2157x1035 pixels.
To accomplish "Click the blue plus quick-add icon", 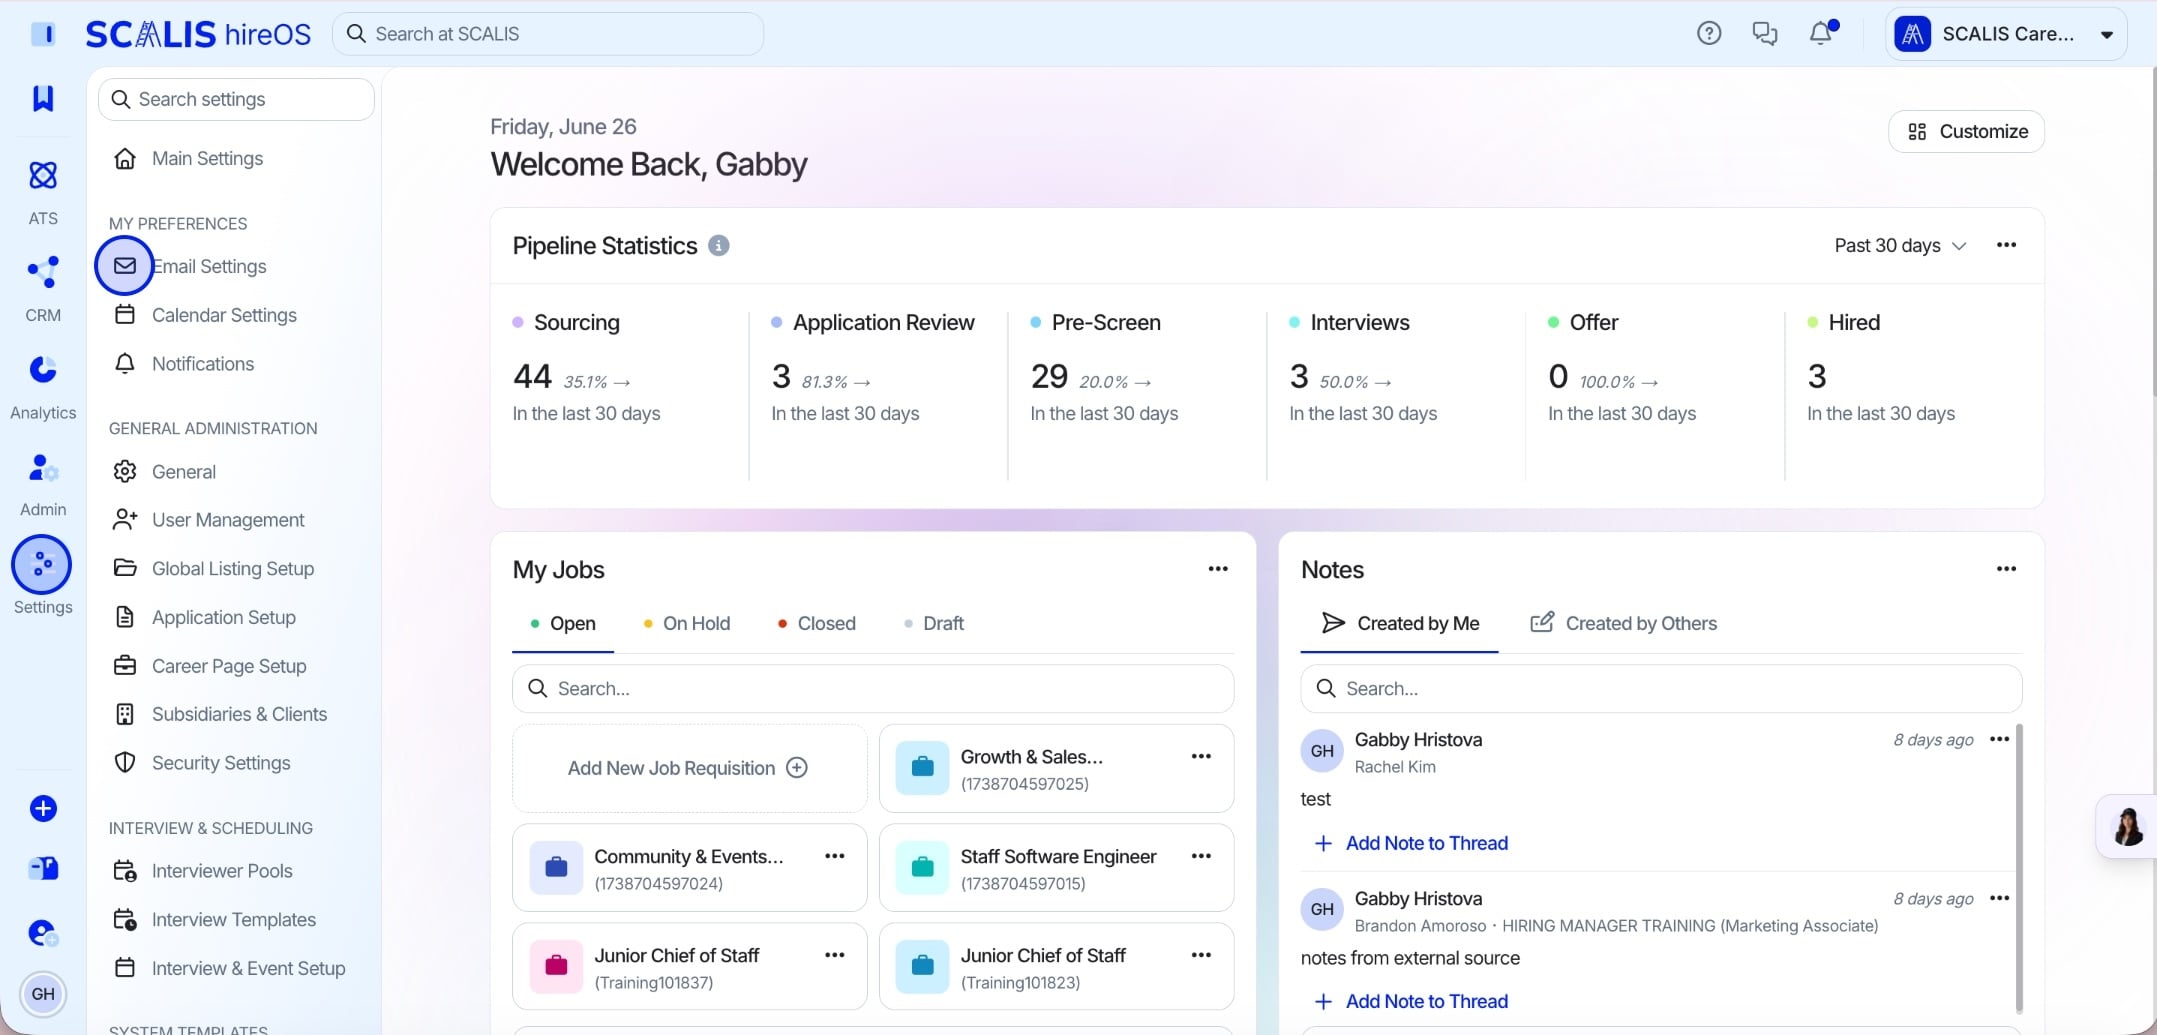I will point(43,808).
